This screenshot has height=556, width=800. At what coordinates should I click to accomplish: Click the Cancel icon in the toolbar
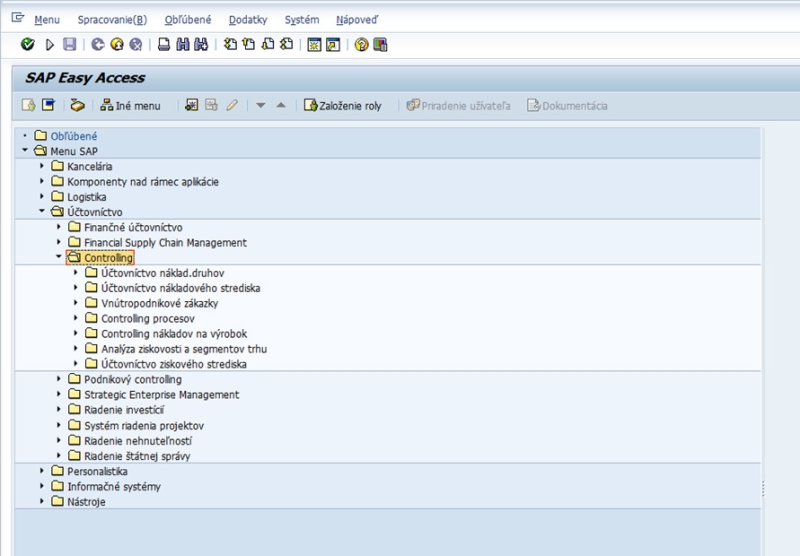coord(136,45)
